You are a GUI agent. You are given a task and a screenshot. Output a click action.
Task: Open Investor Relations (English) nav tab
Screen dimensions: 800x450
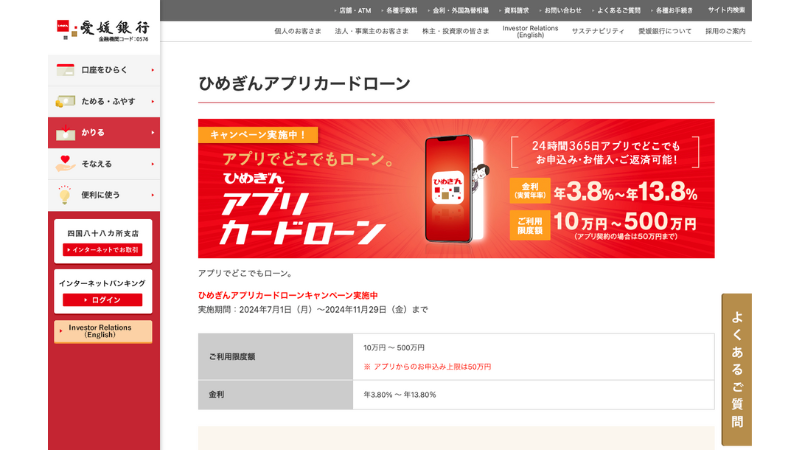(530, 32)
